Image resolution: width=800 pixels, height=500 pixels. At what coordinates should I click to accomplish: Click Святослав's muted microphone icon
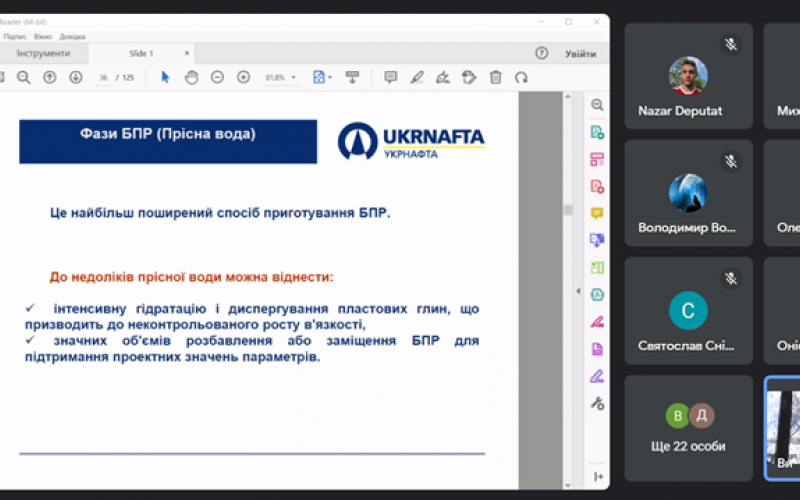pos(731,279)
